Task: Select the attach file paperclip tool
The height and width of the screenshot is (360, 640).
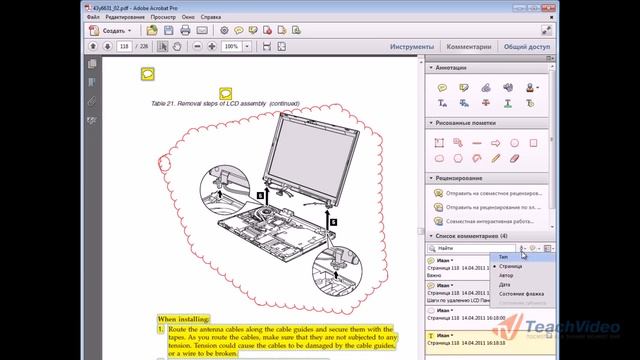Action: click(486, 87)
